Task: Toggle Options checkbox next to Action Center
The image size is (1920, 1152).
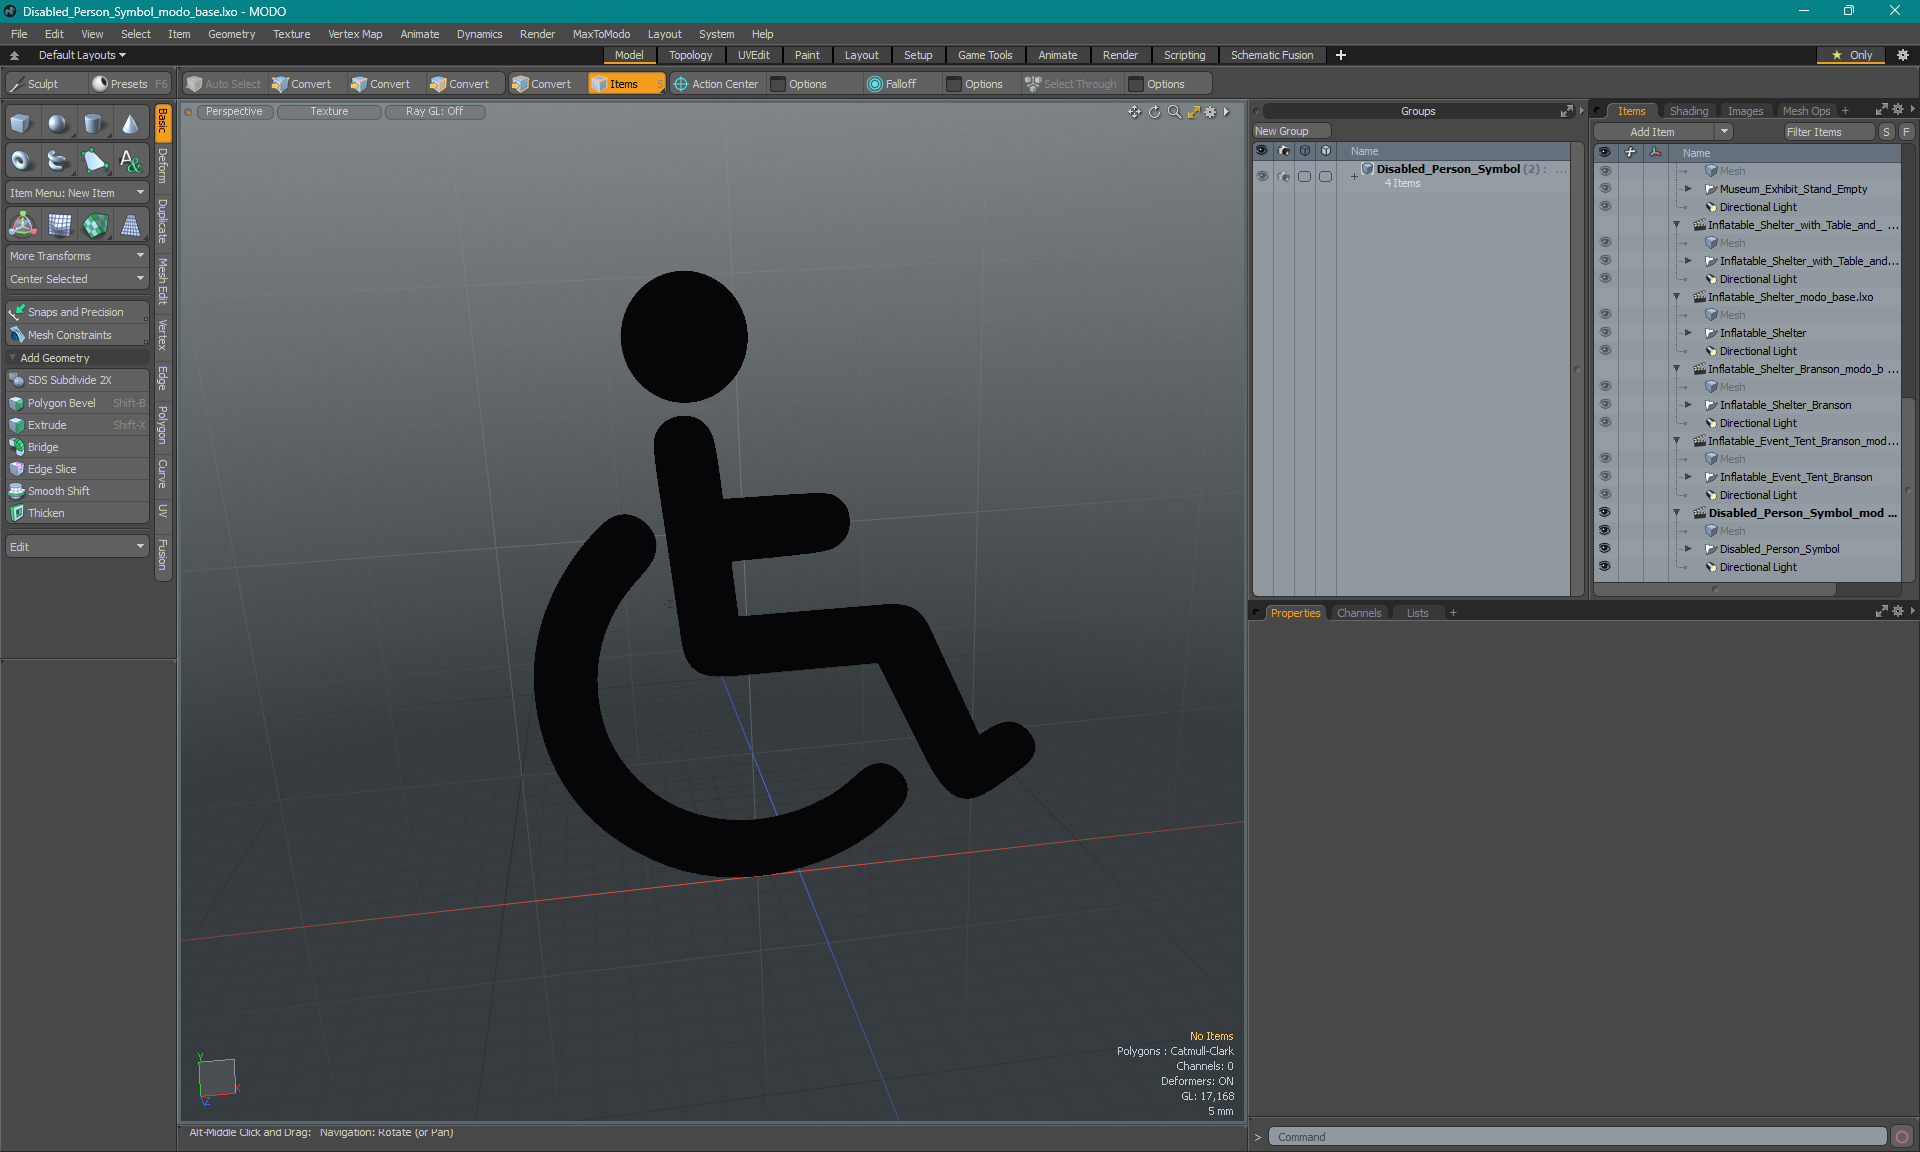Action: click(x=778, y=84)
